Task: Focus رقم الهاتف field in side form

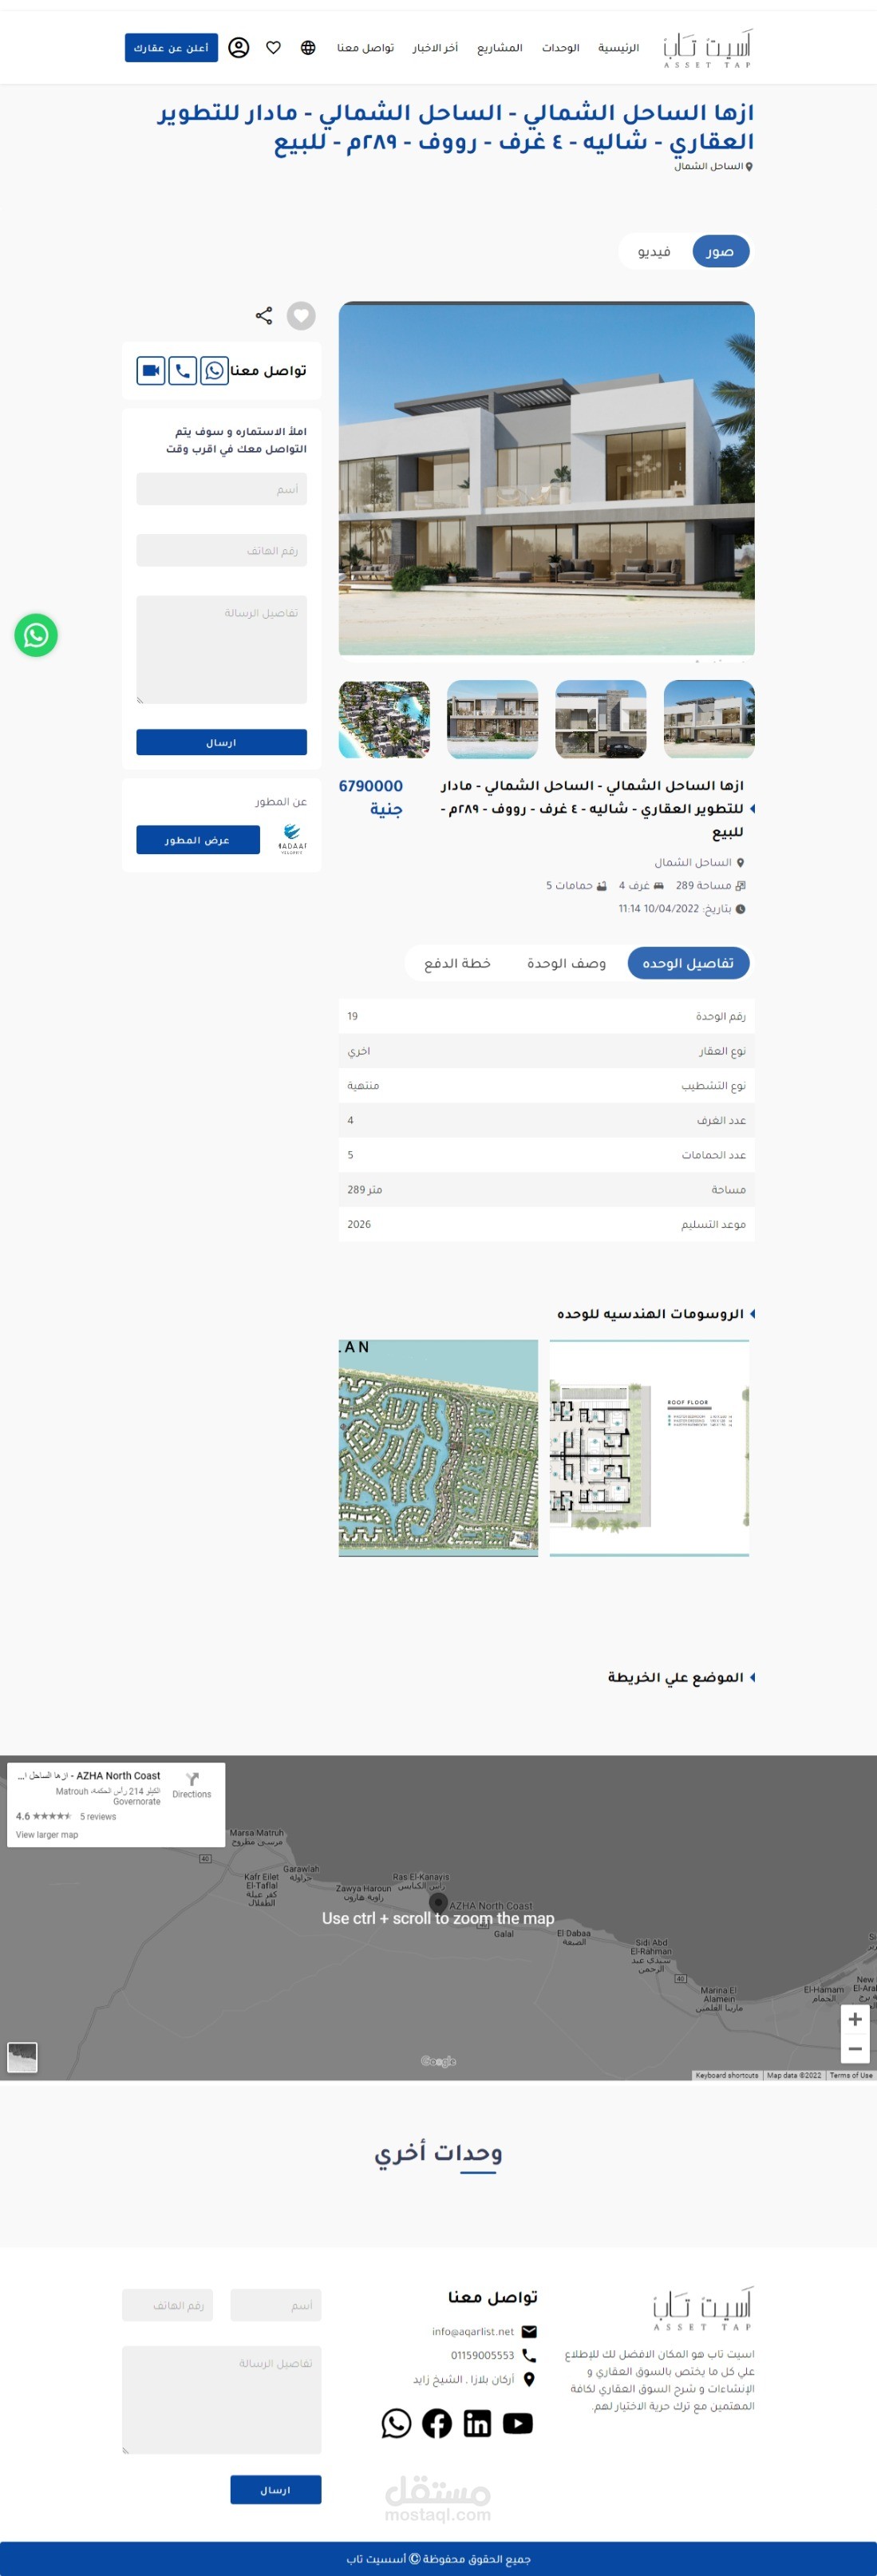Action: coord(221,550)
